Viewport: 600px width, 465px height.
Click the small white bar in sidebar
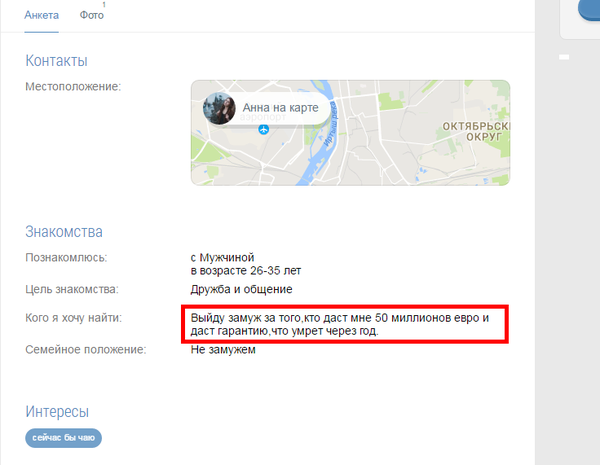click(564, 57)
